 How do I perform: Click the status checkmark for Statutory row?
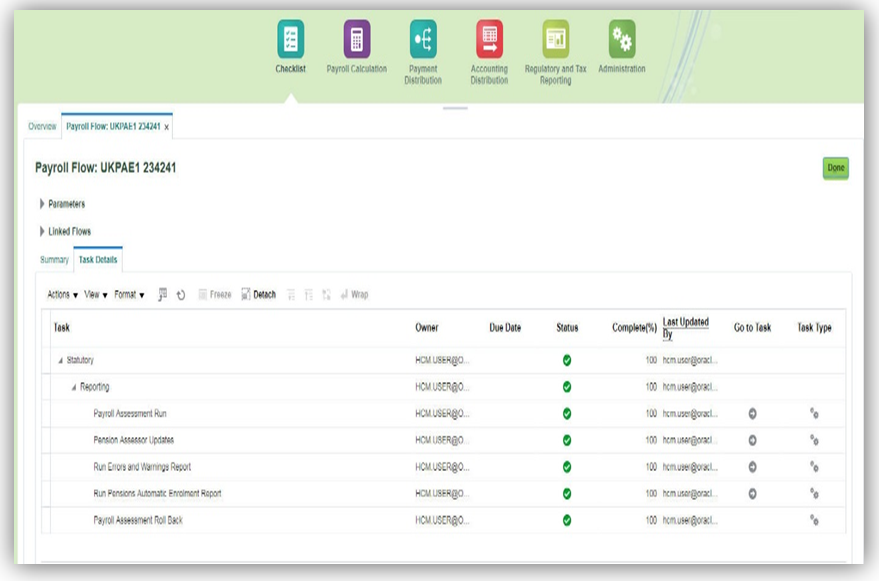(x=567, y=361)
